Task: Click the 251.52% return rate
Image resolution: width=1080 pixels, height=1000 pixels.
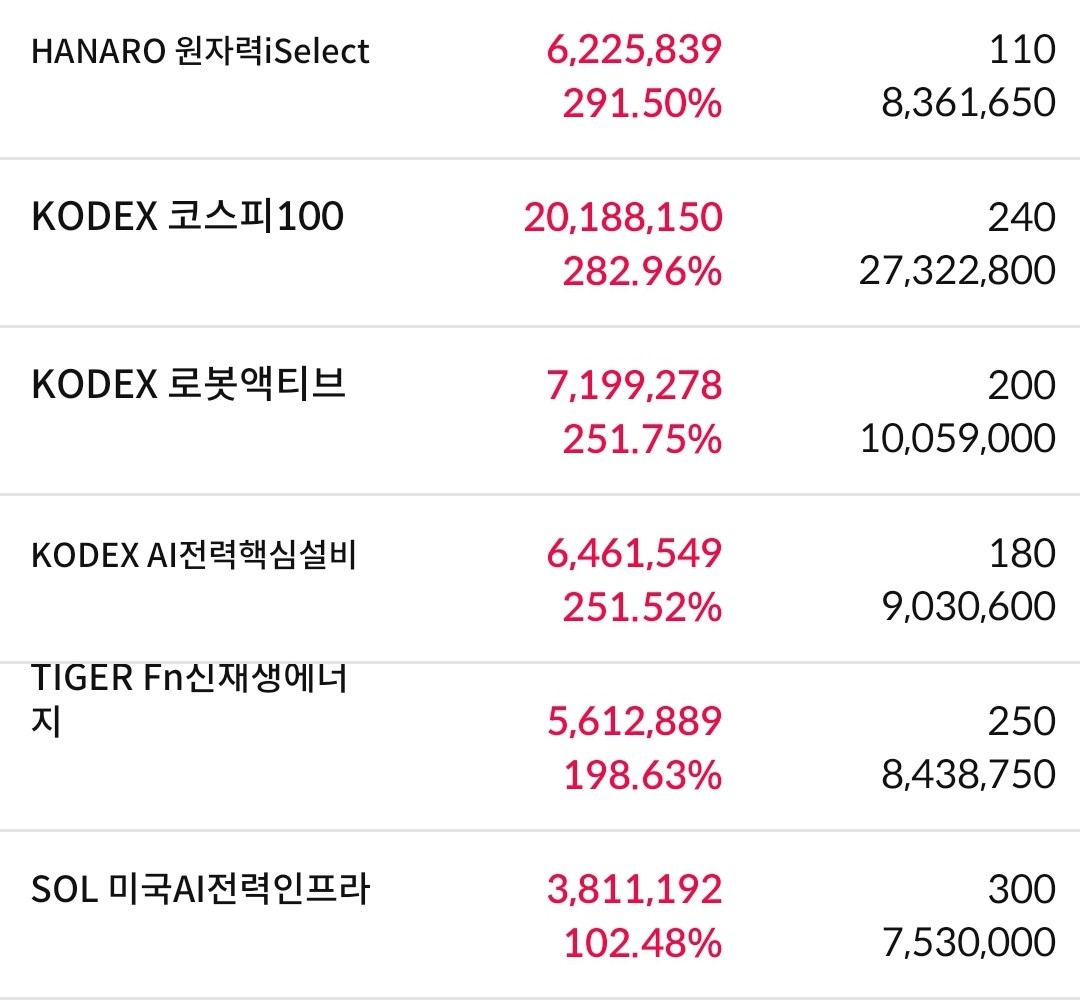Action: click(642, 607)
